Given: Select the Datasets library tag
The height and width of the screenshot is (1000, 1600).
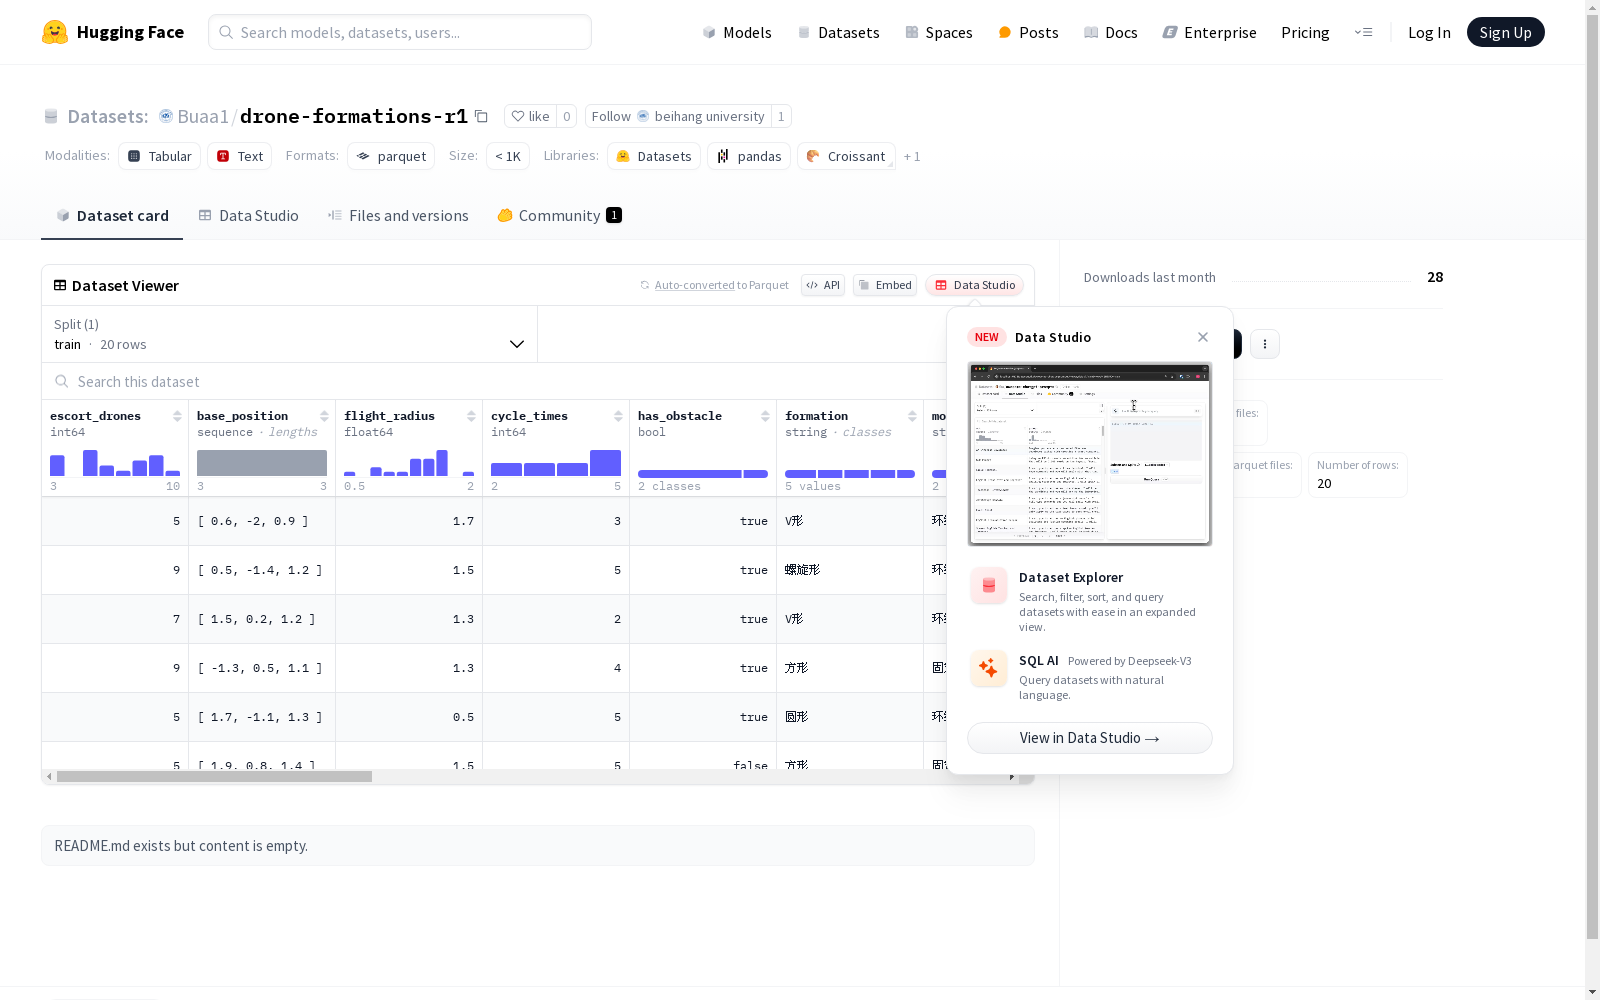Looking at the screenshot, I should tap(654, 156).
